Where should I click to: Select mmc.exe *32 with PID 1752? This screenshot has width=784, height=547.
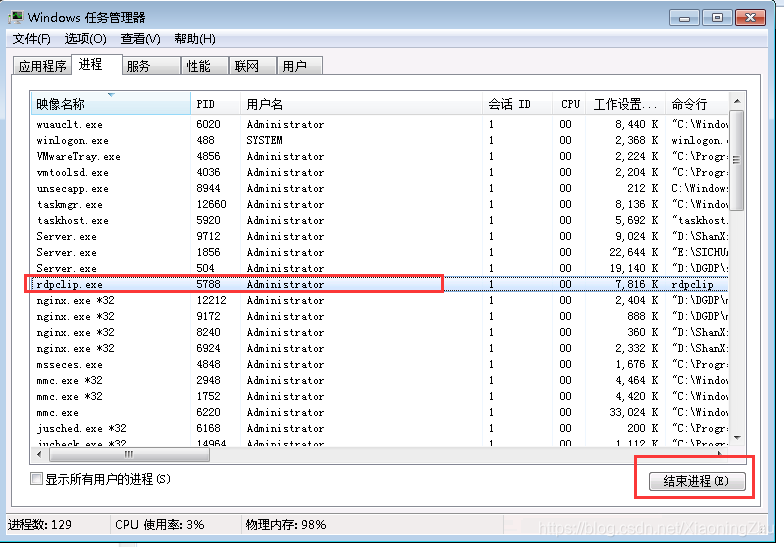click(x=379, y=396)
